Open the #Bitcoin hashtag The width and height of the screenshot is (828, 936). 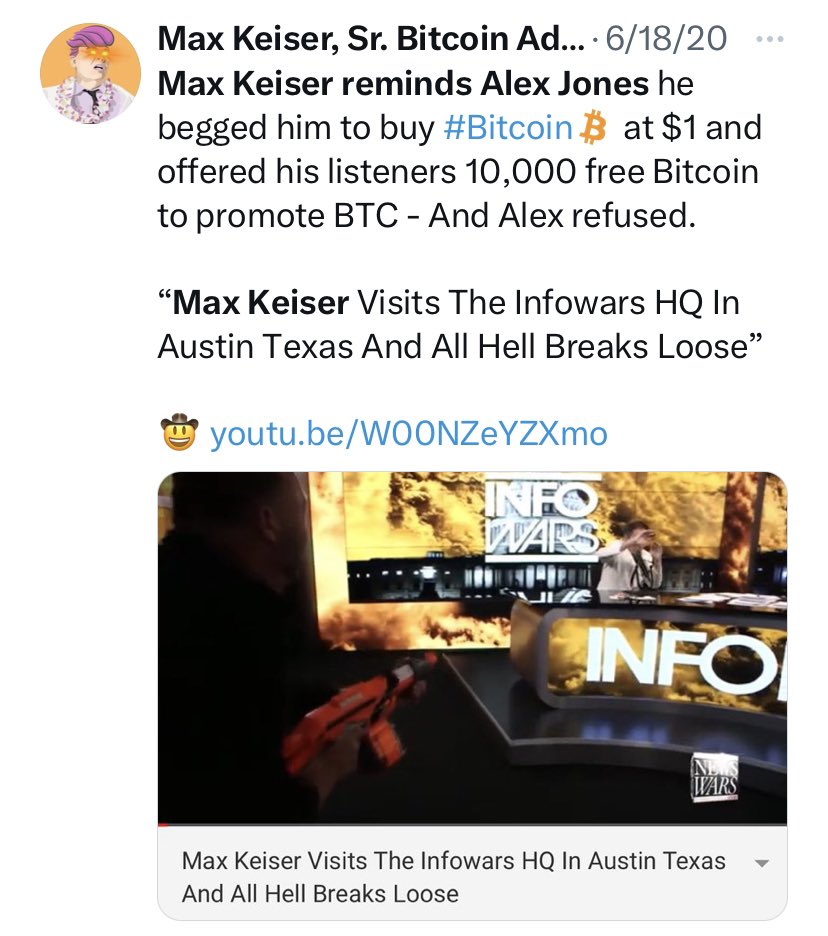[507, 129]
